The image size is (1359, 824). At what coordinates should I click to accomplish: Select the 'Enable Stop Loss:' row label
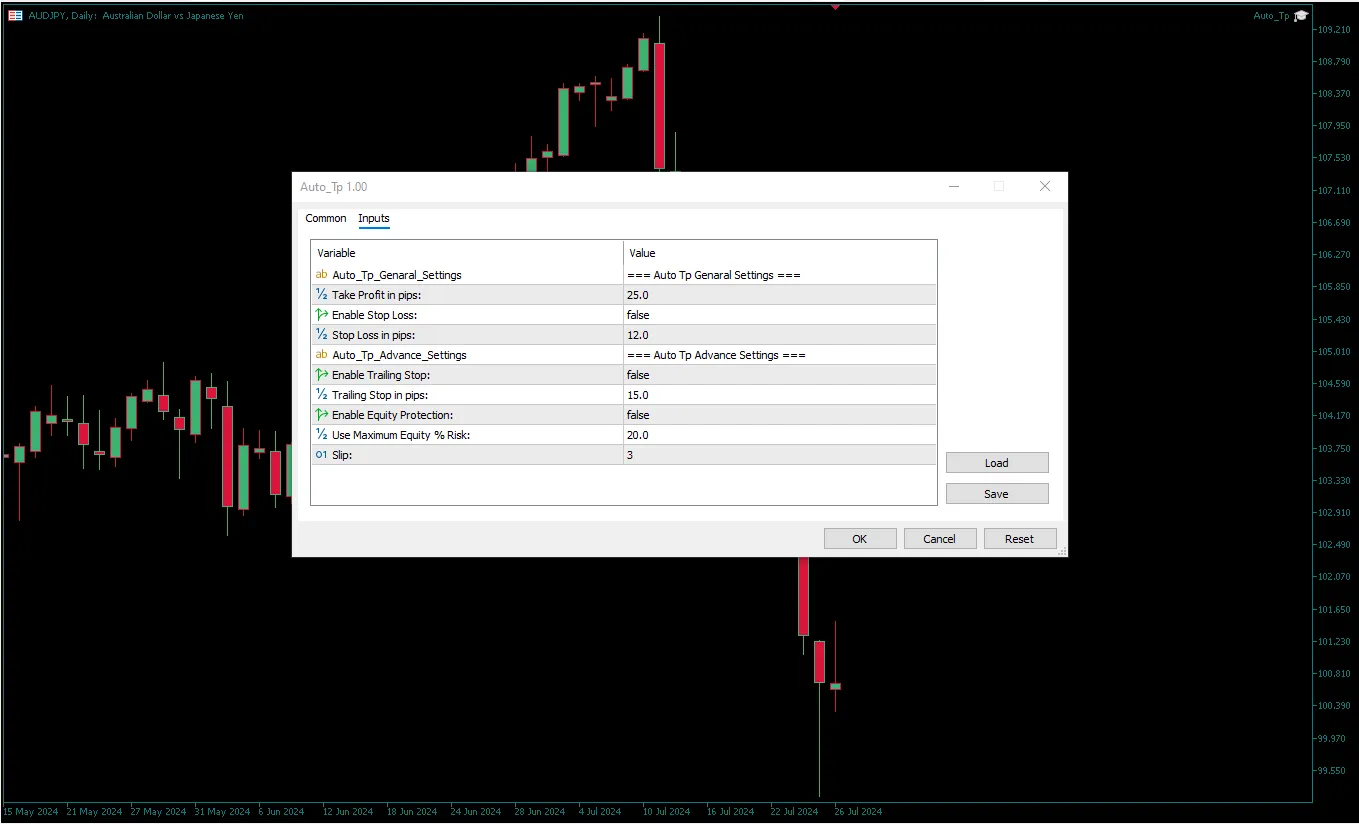pyautogui.click(x=375, y=315)
